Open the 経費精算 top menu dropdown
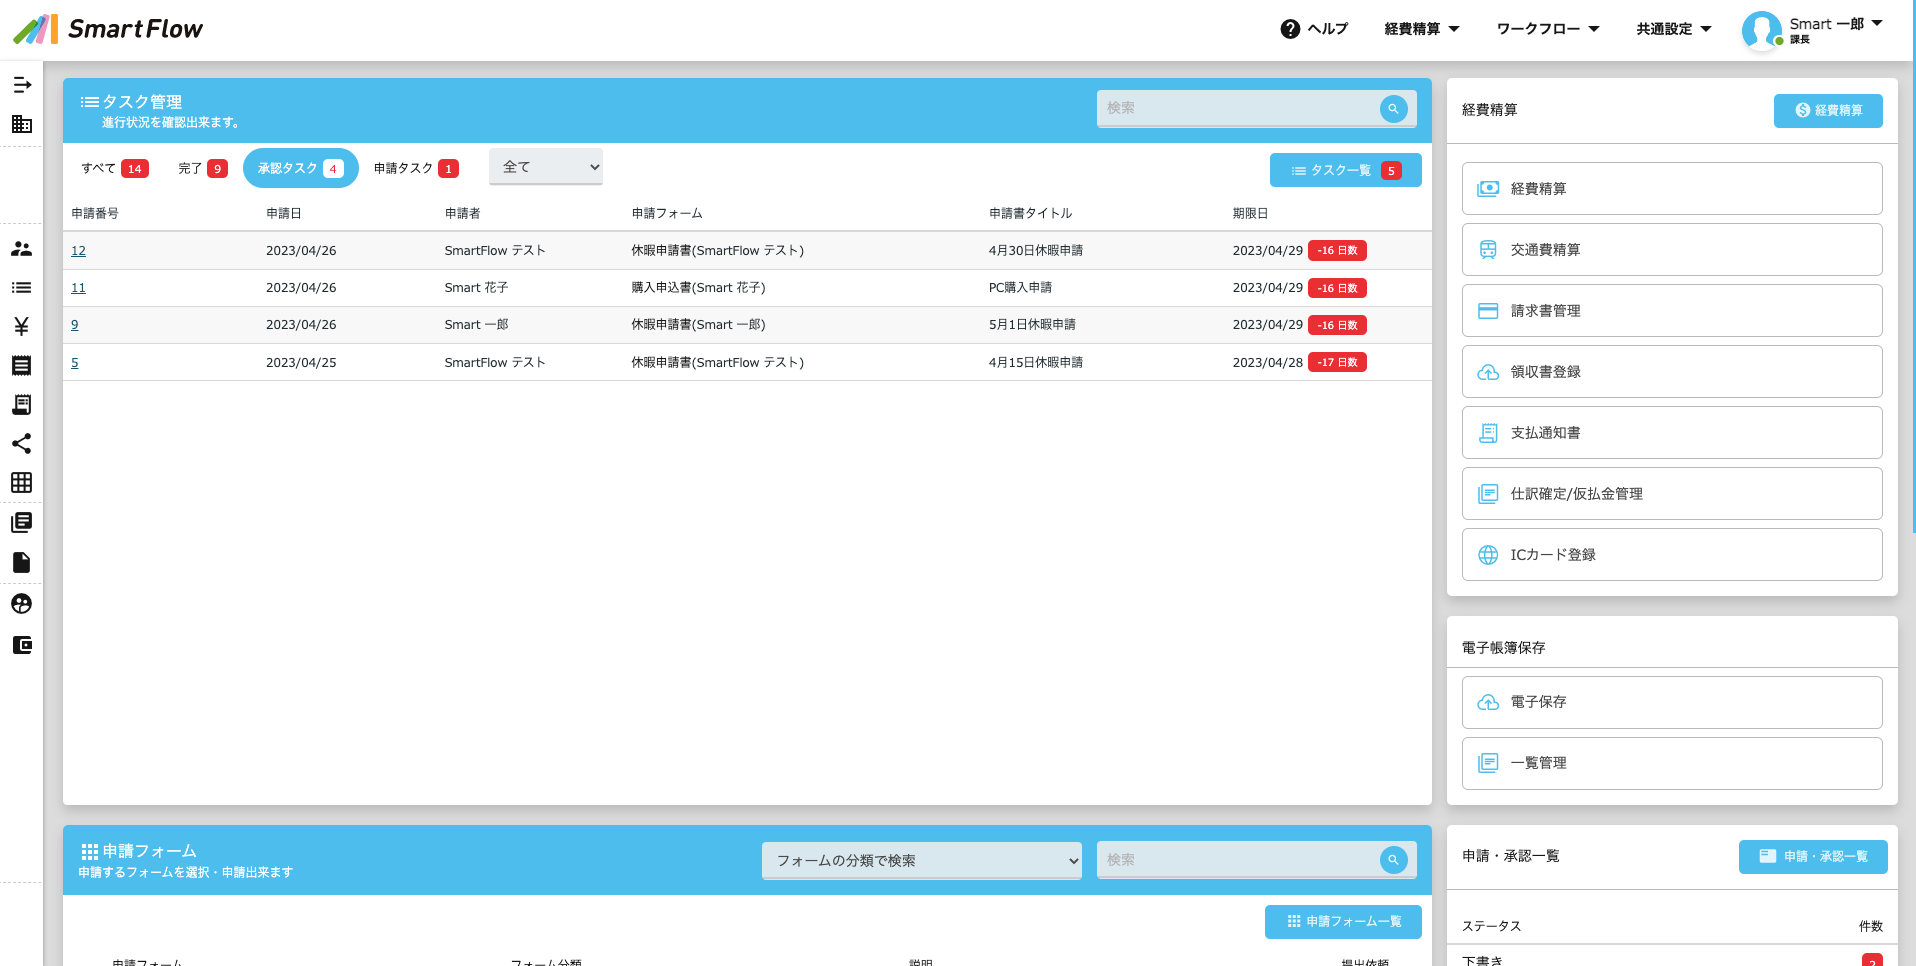This screenshot has height=966, width=1916. point(1421,29)
